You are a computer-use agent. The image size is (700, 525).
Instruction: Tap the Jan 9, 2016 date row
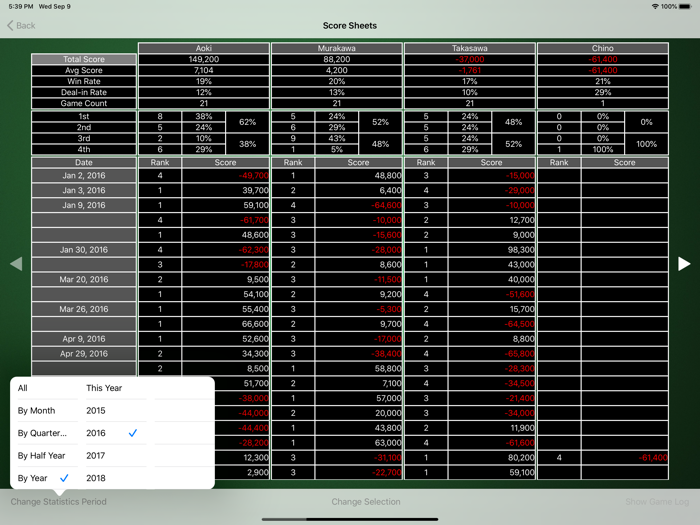(x=83, y=205)
